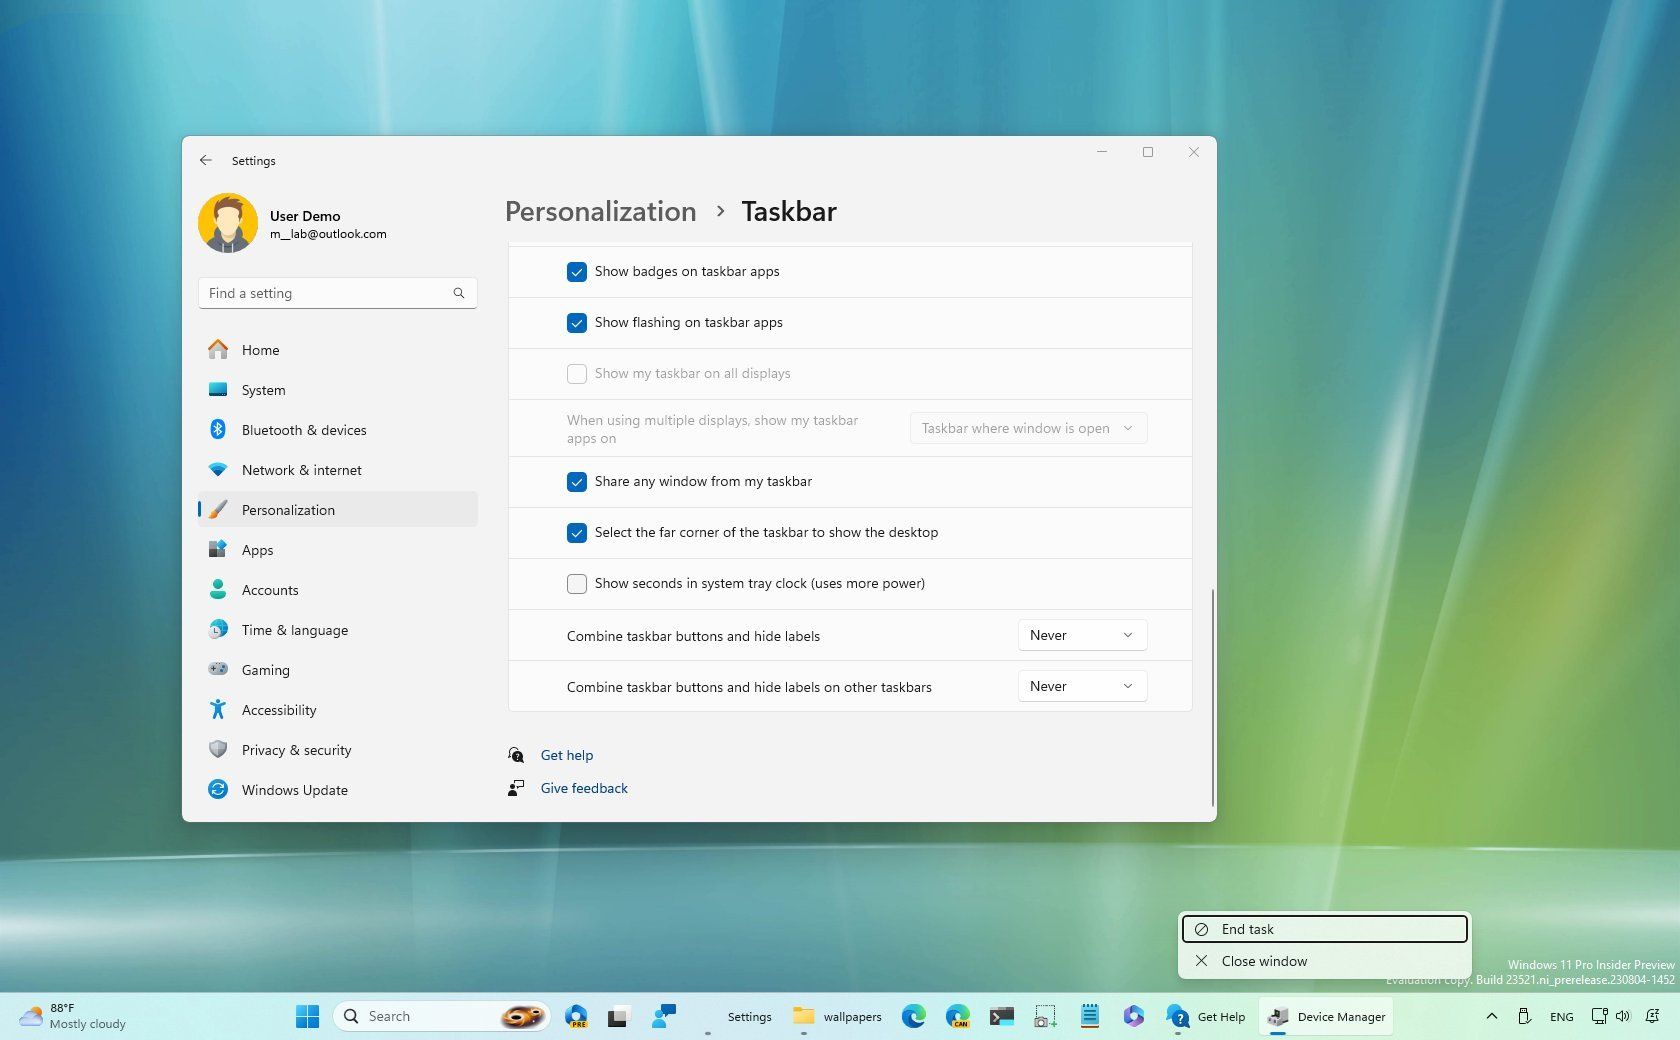The image size is (1680, 1040).
Task: Select Gaming settings in sidebar
Action: 265,670
